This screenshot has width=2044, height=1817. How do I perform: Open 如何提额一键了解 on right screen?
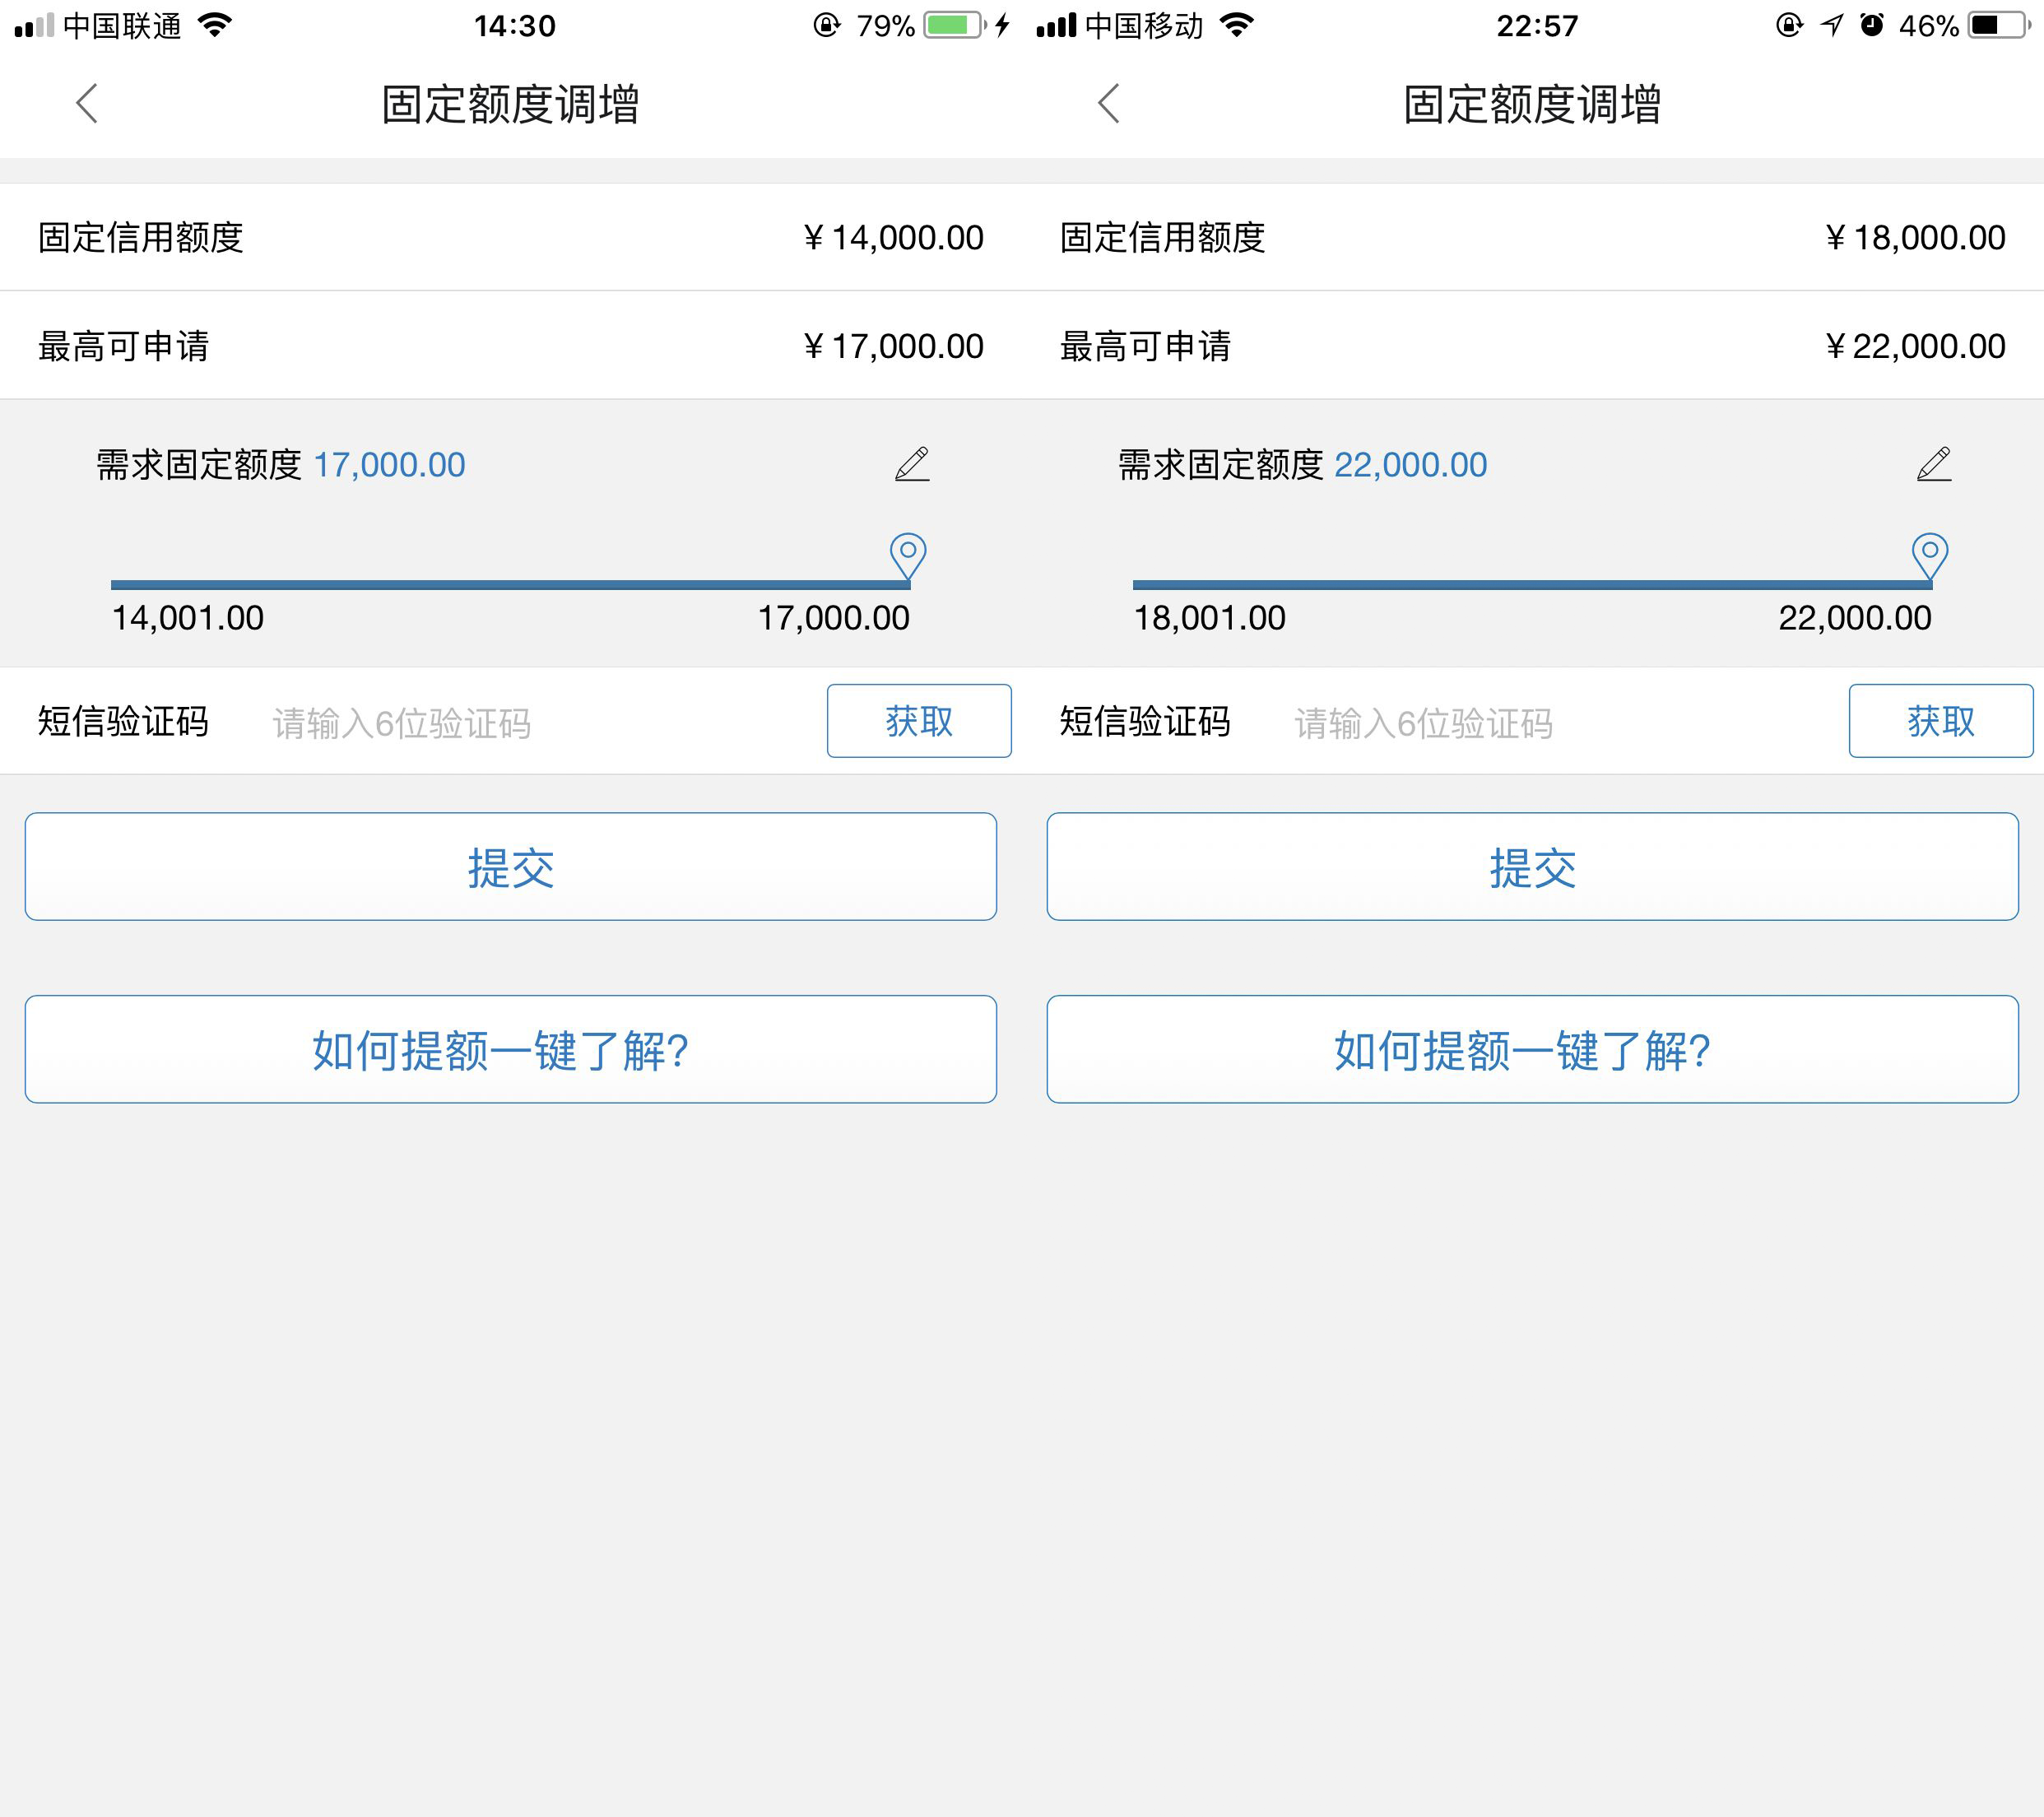pyautogui.click(x=1533, y=1049)
